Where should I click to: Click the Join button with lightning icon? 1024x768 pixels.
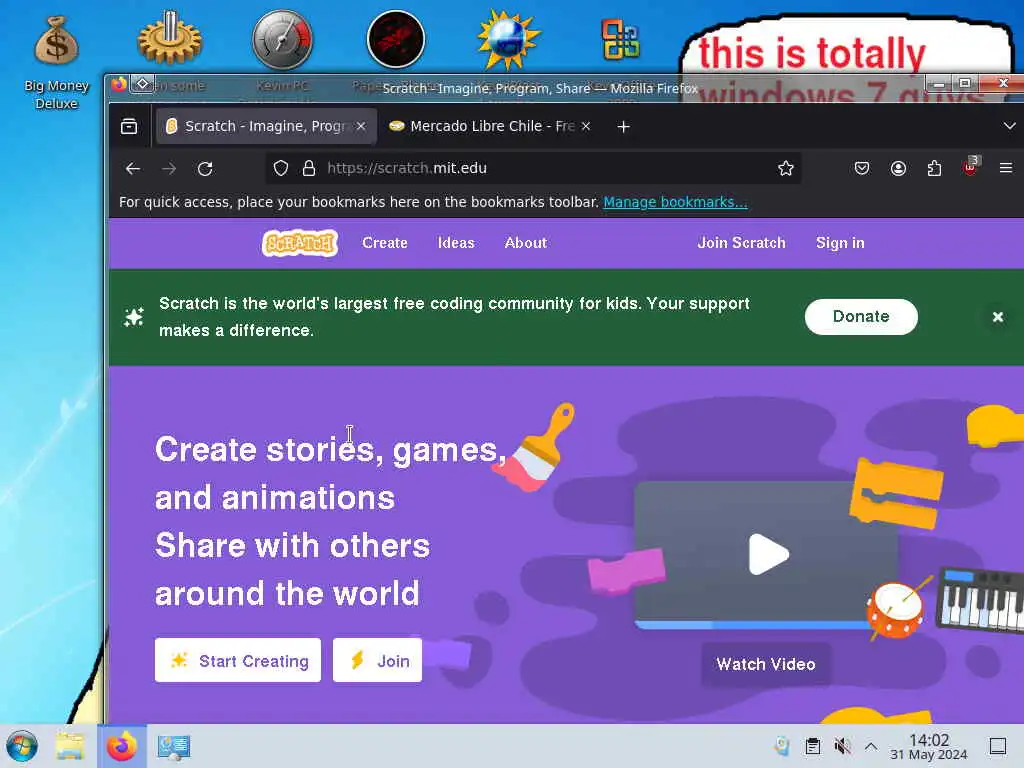(377, 660)
